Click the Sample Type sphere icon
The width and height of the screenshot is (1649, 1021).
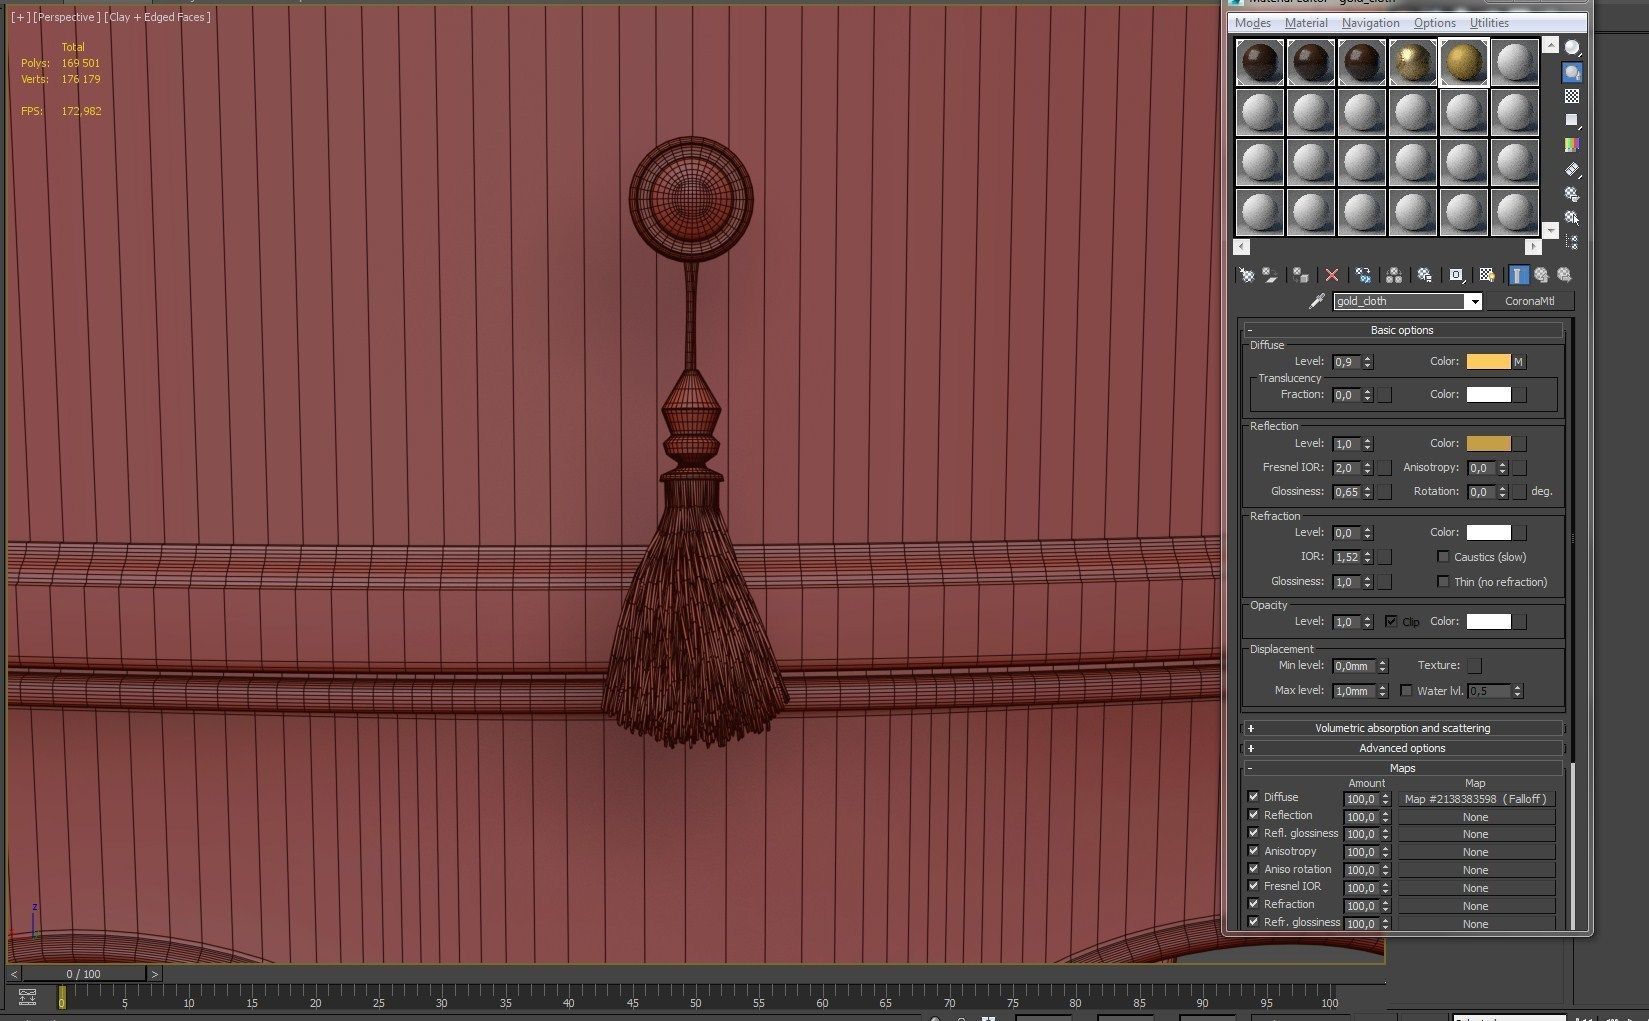click(x=1573, y=48)
